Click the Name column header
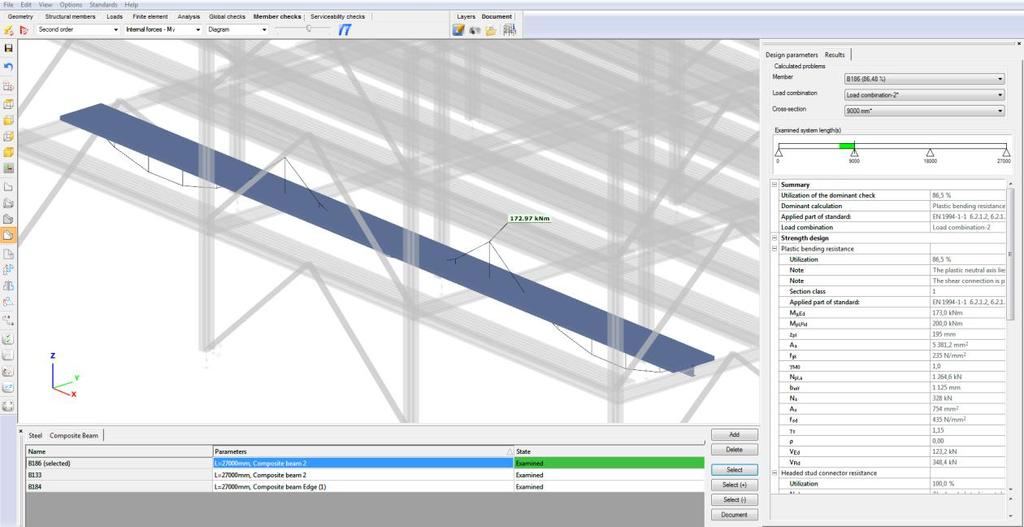 [x=120, y=451]
